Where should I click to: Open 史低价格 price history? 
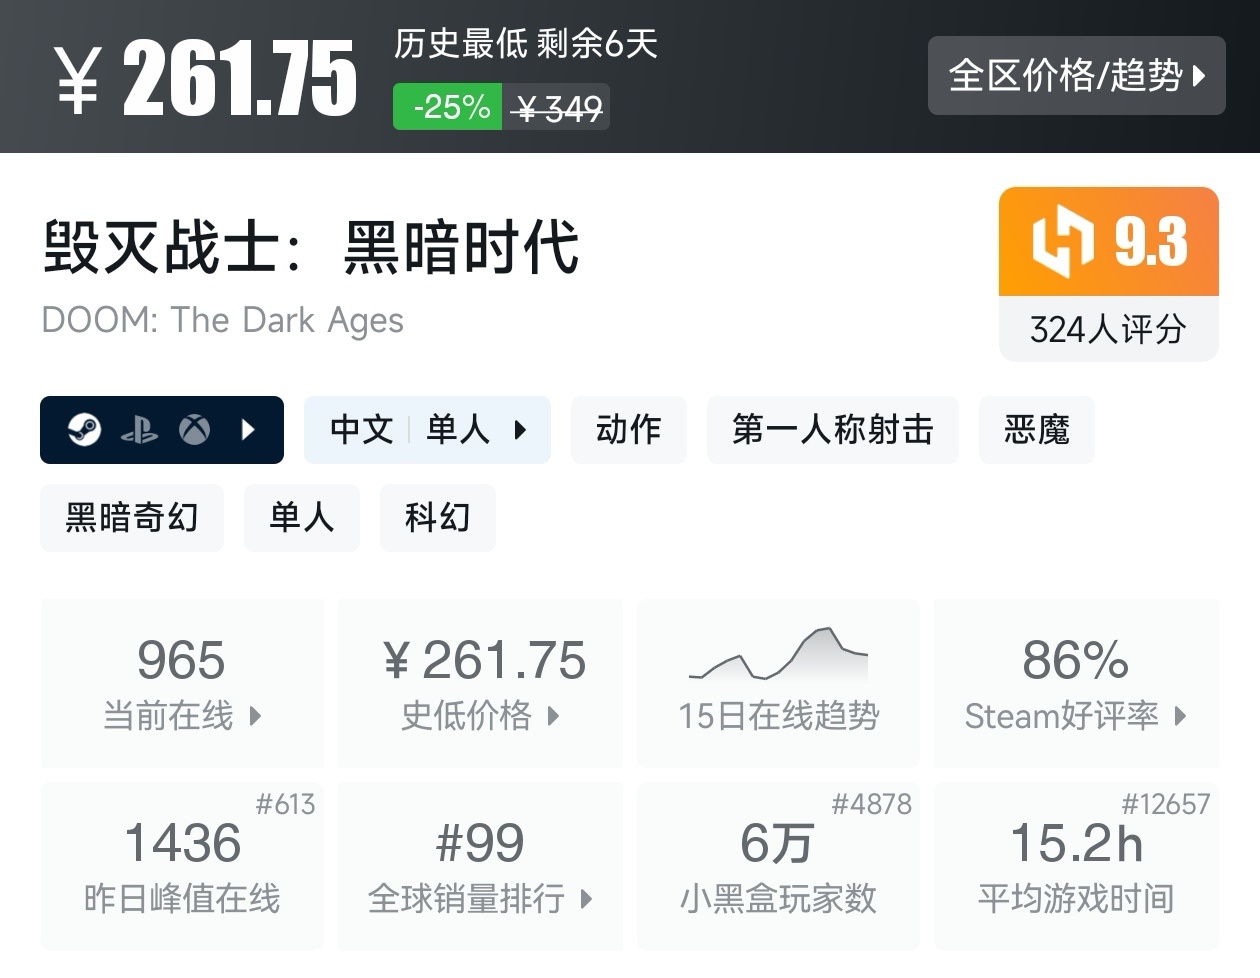(x=480, y=684)
